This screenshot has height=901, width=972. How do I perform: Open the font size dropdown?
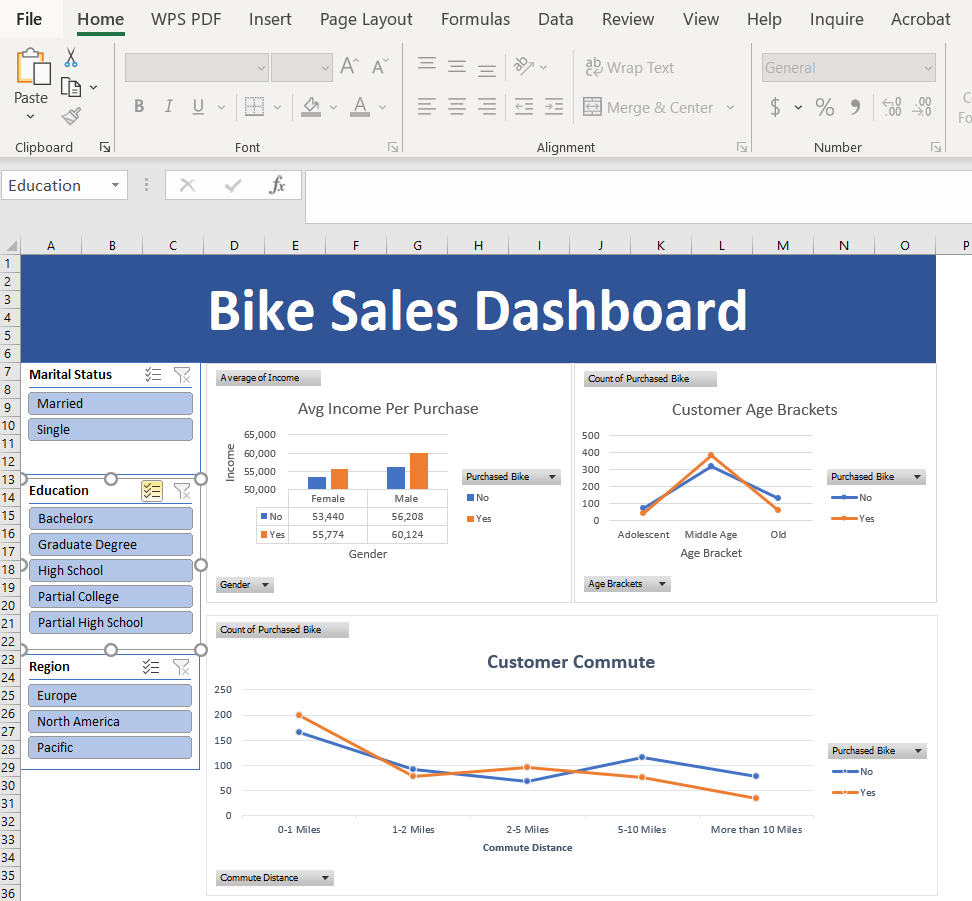pos(325,68)
